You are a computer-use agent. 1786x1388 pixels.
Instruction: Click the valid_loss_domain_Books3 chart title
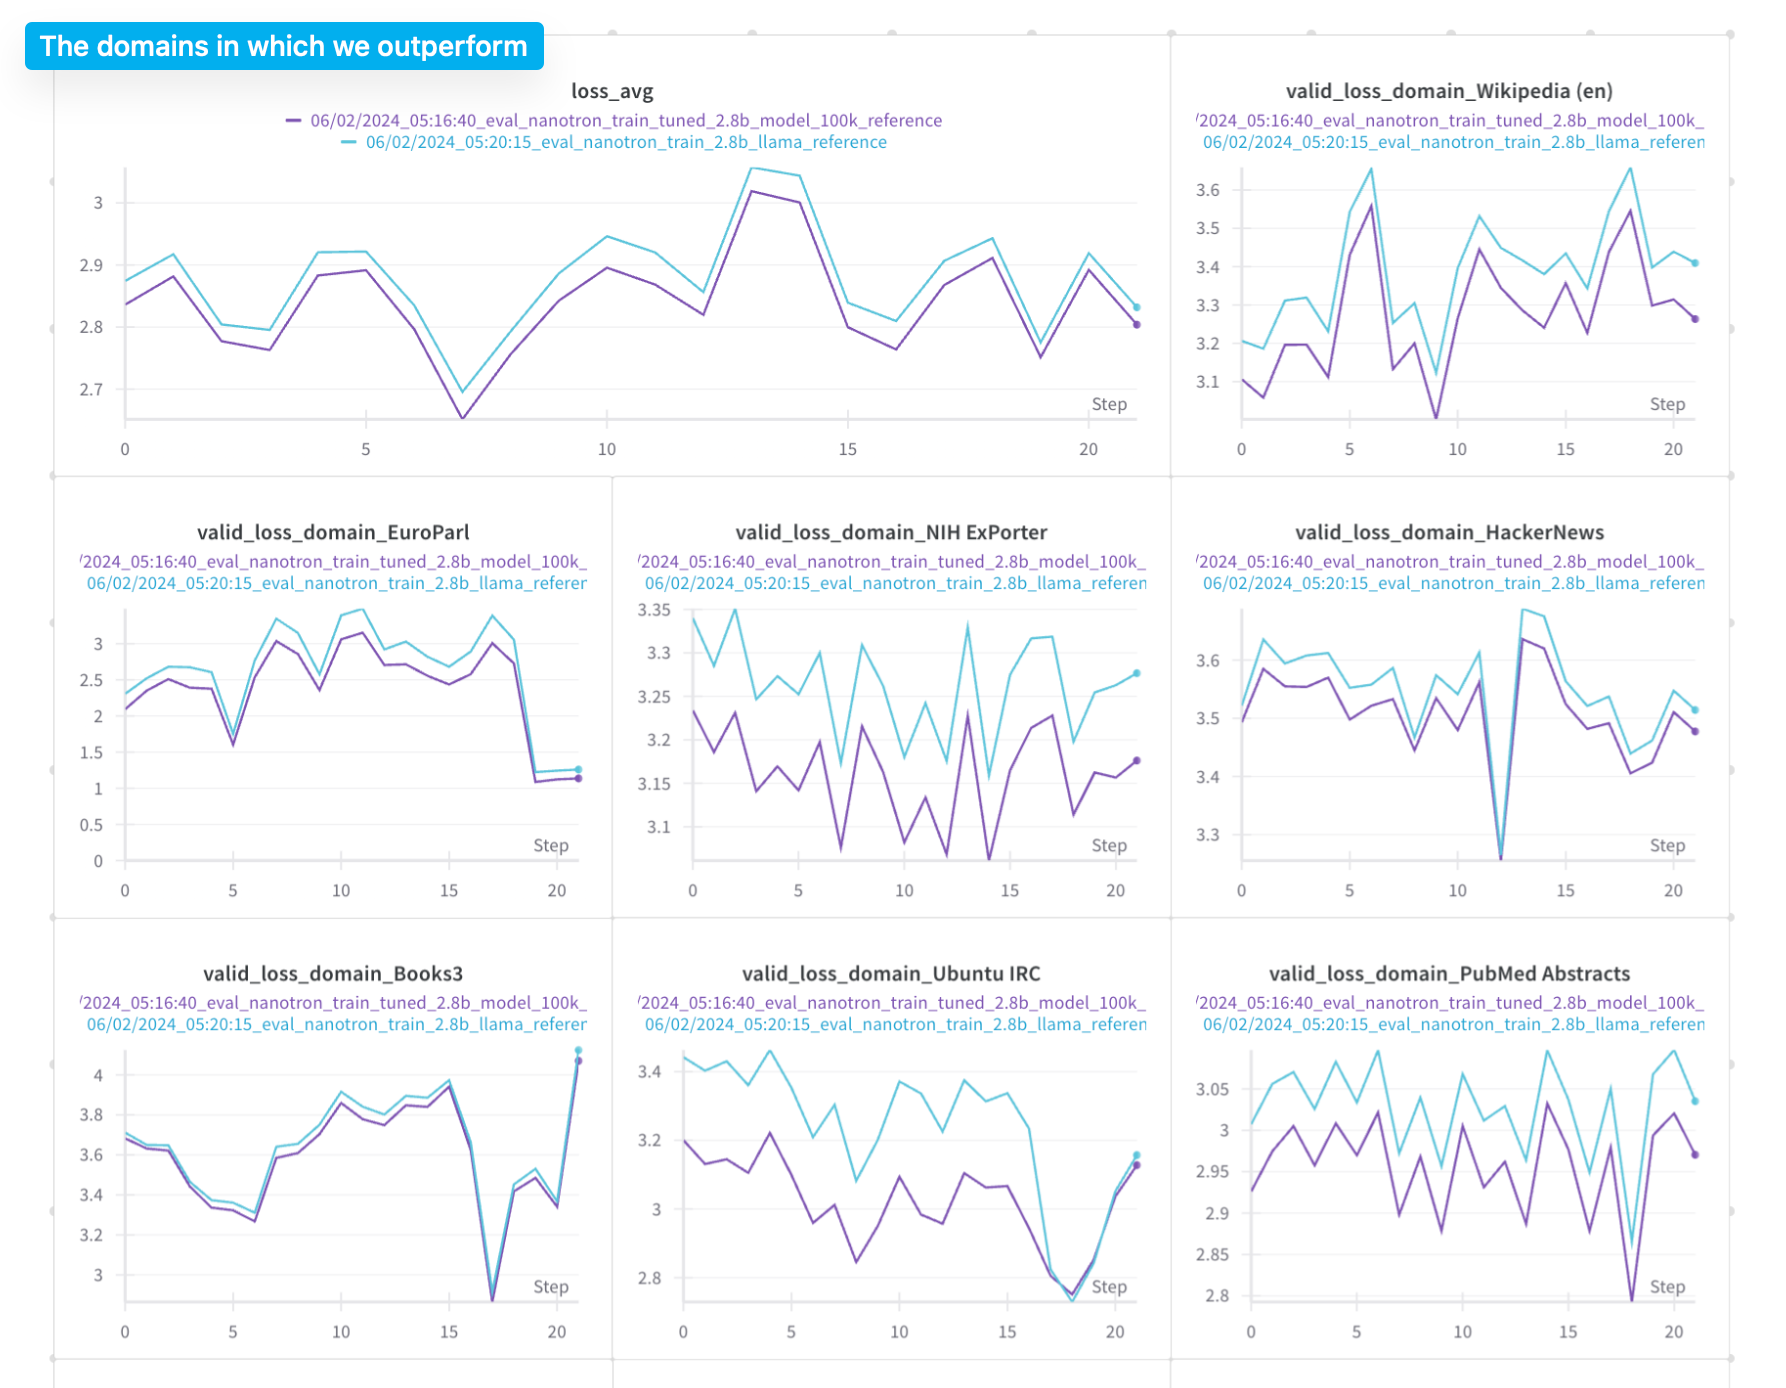pyautogui.click(x=333, y=973)
